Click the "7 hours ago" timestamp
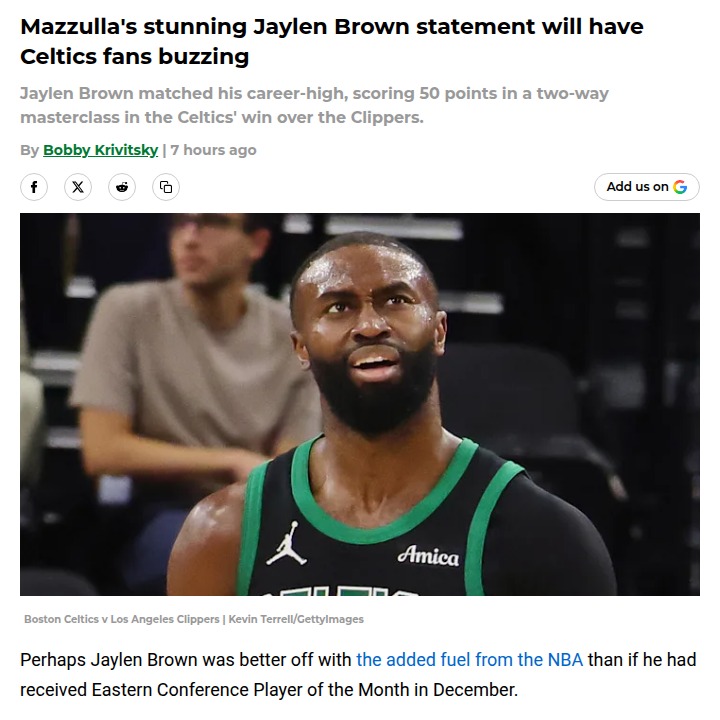Screen dimensions: 720x720 (213, 150)
